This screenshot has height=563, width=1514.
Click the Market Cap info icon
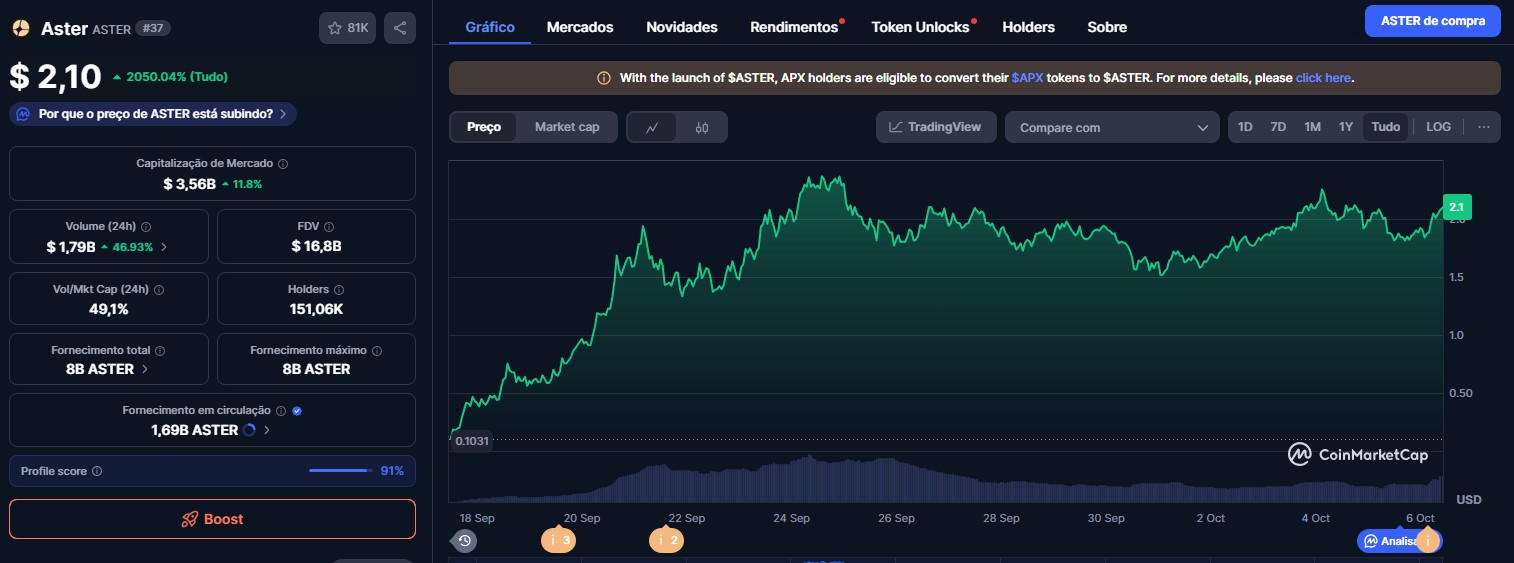(x=283, y=163)
